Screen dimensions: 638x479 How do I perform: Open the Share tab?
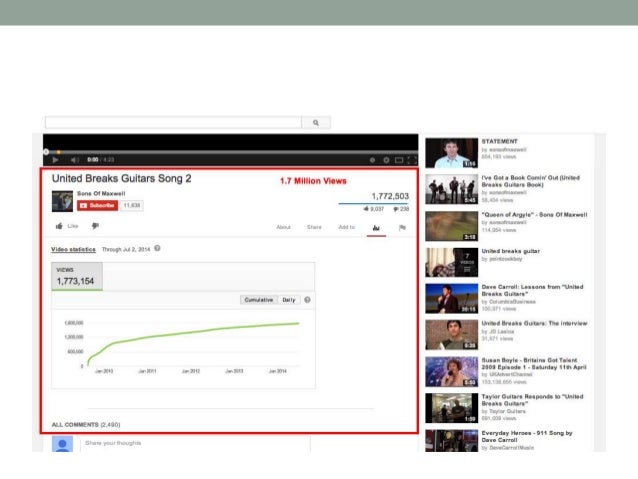[314, 227]
